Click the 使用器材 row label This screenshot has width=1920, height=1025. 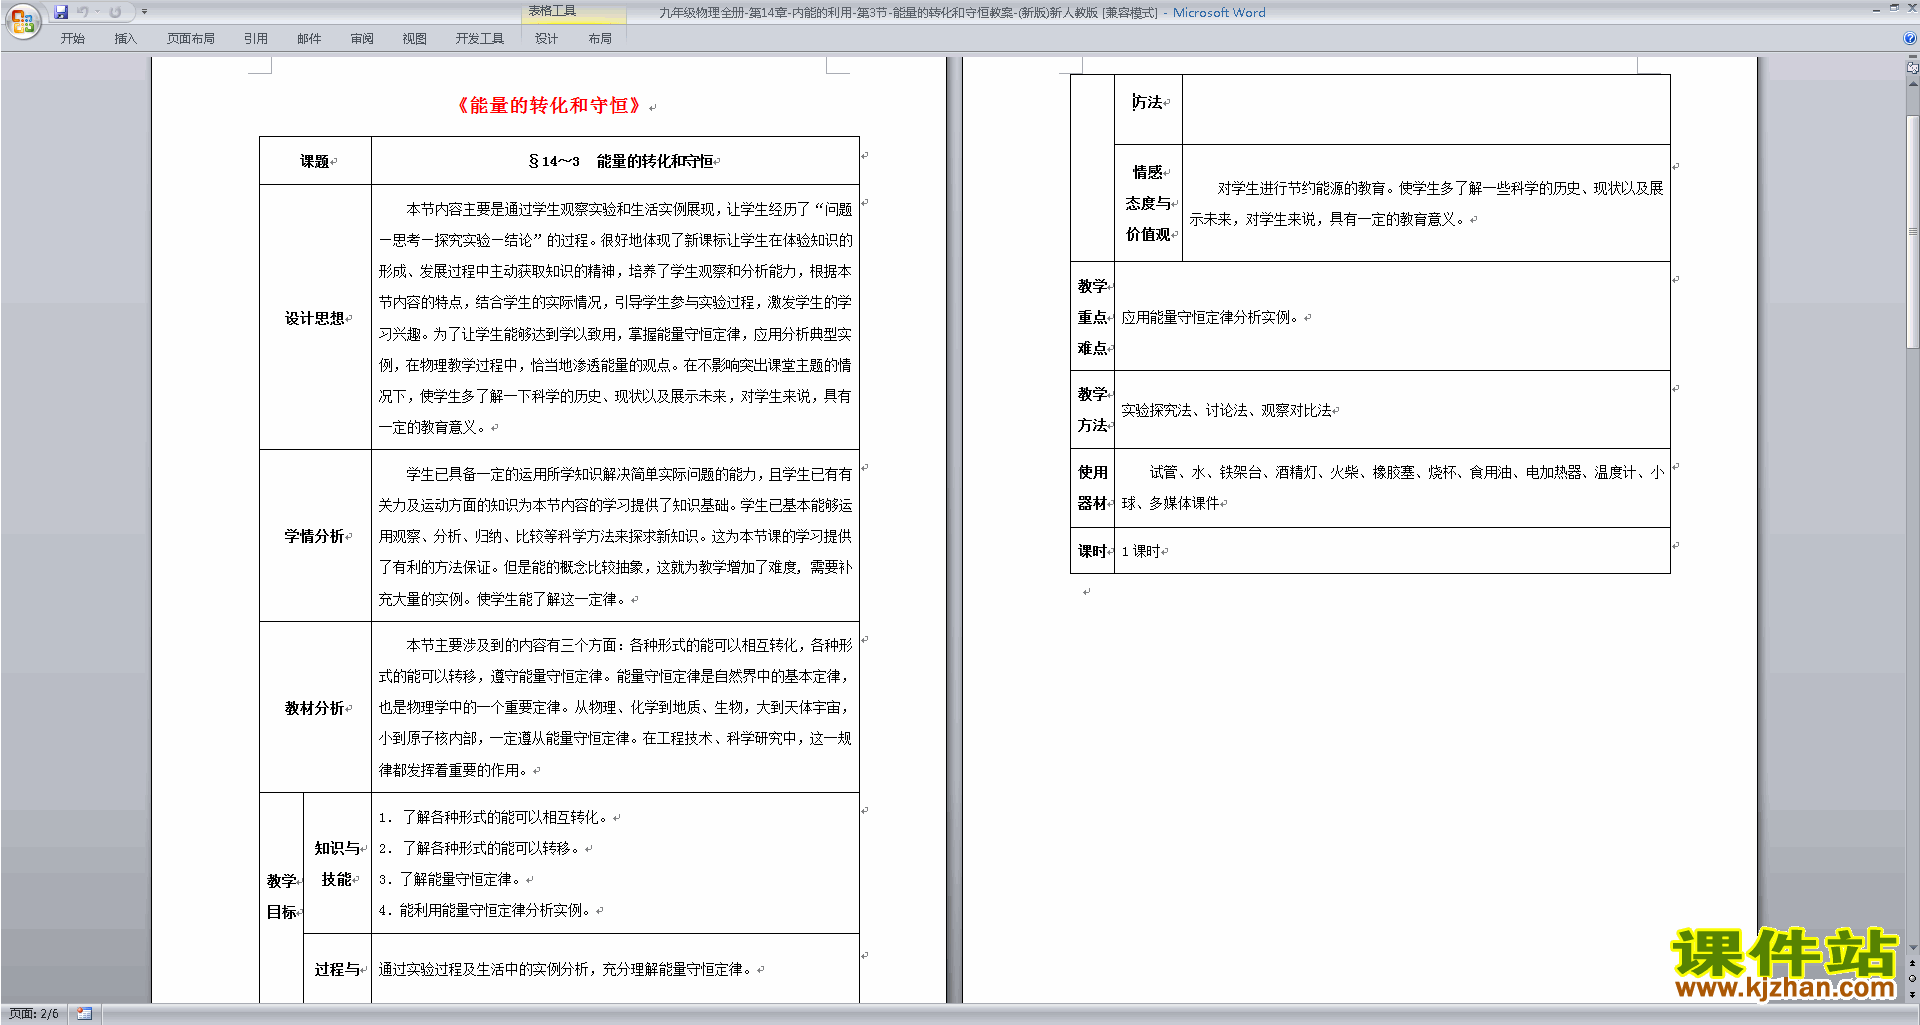1092,488
